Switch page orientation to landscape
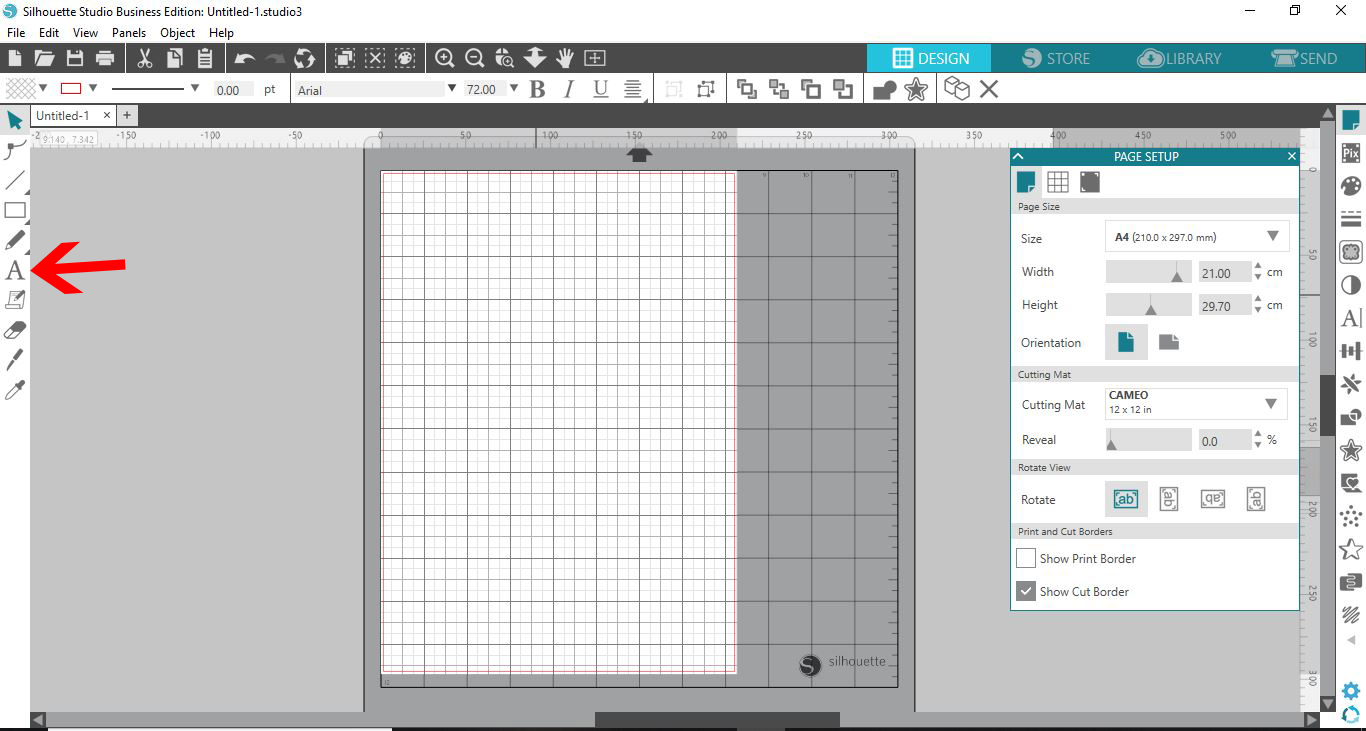This screenshot has height=731, width=1366. [1167, 341]
